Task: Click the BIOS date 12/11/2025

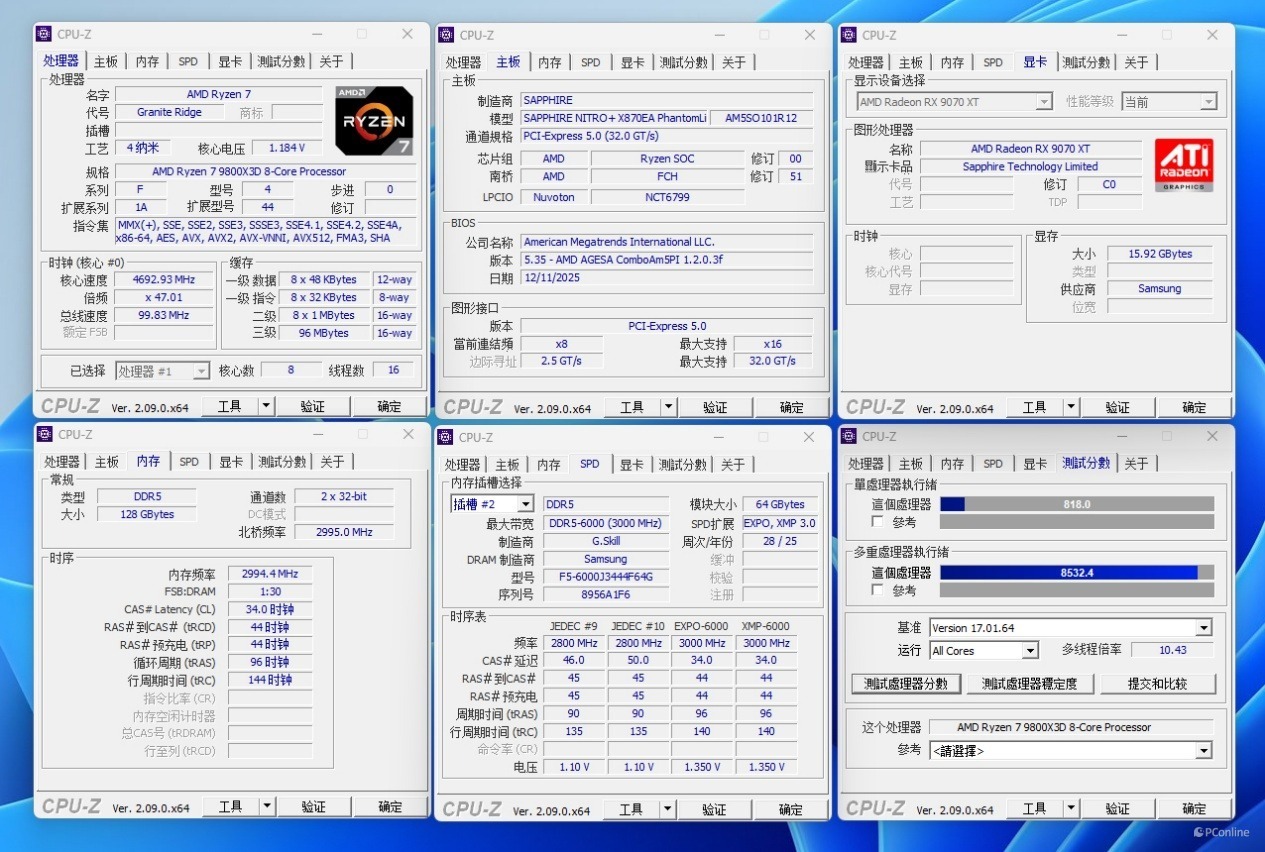Action: click(666, 278)
